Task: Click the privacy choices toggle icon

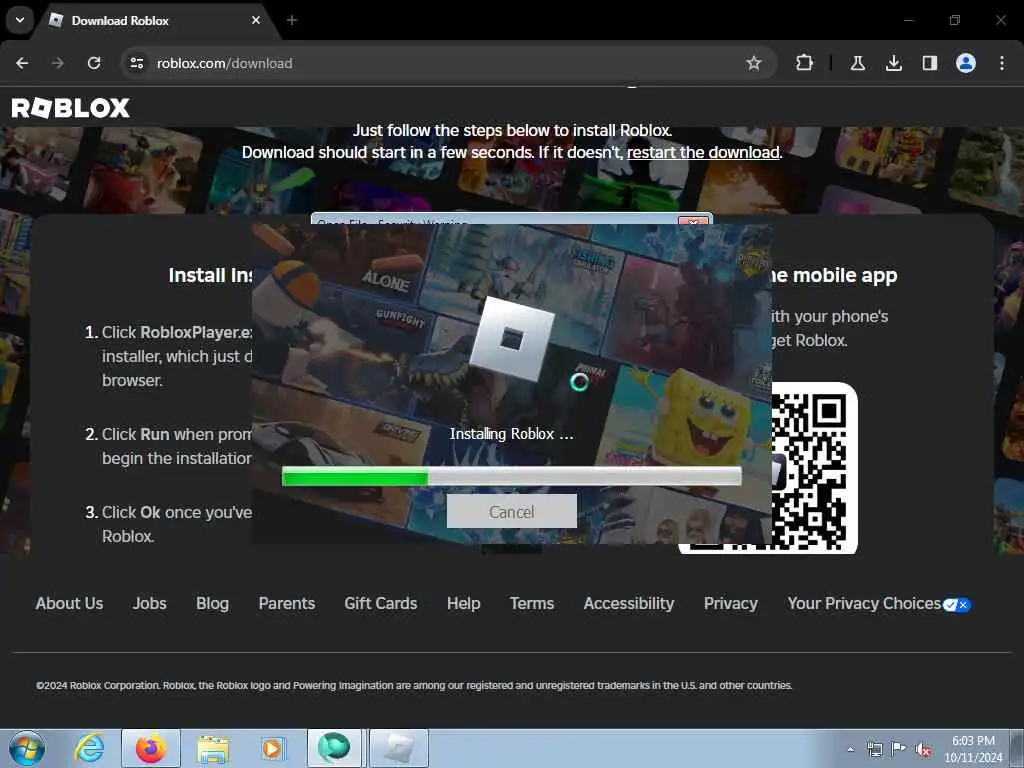Action: 957,605
